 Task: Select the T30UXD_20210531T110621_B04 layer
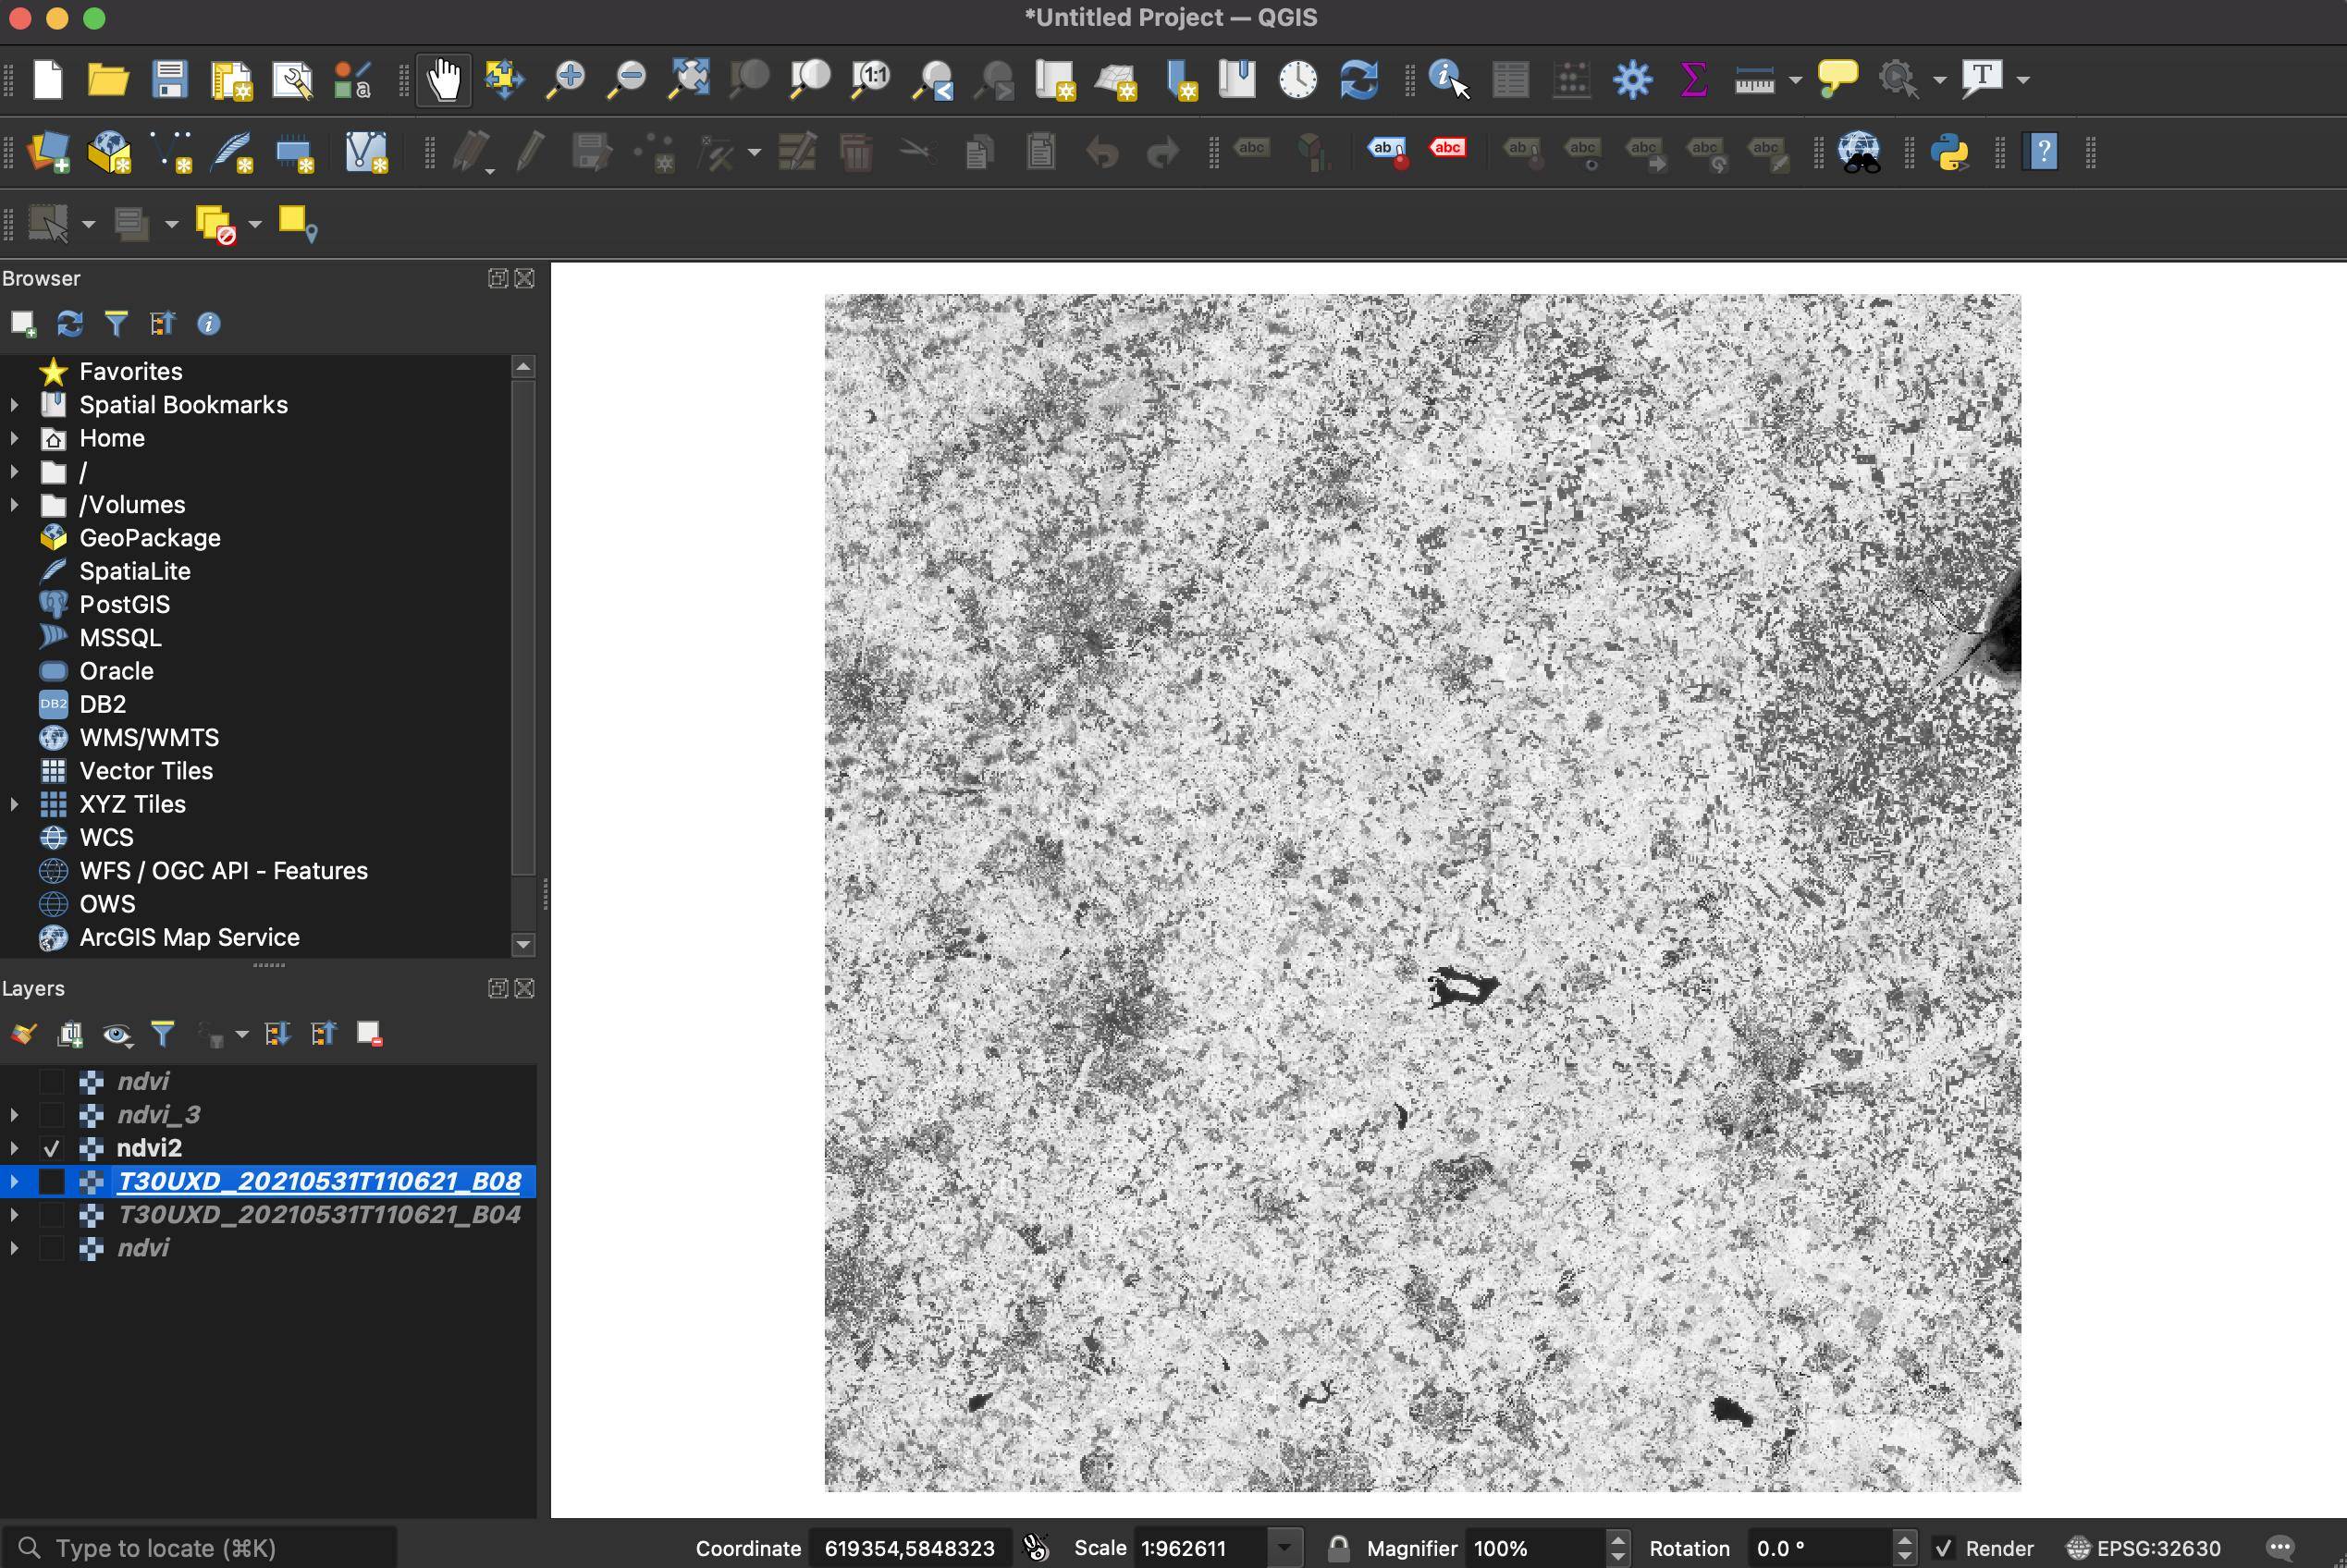(319, 1215)
